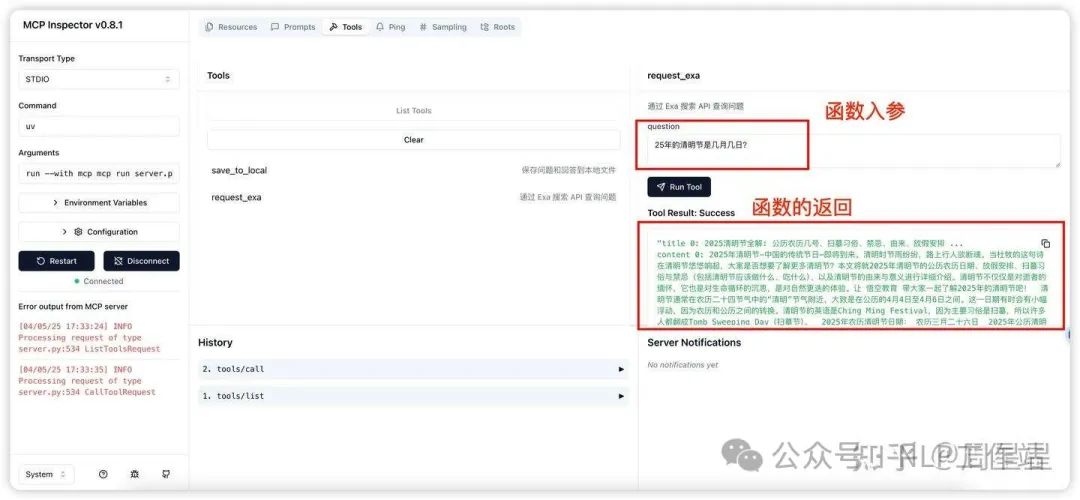The width and height of the screenshot is (1080, 500).
Task: Switch to the Resources tab
Action: pyautogui.click(x=231, y=27)
